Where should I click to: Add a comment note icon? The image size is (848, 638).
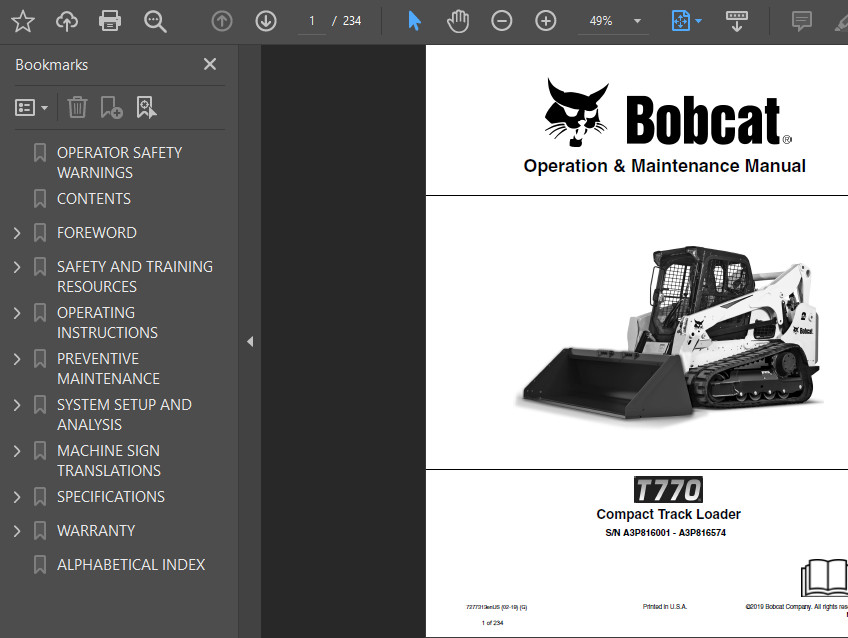click(801, 21)
